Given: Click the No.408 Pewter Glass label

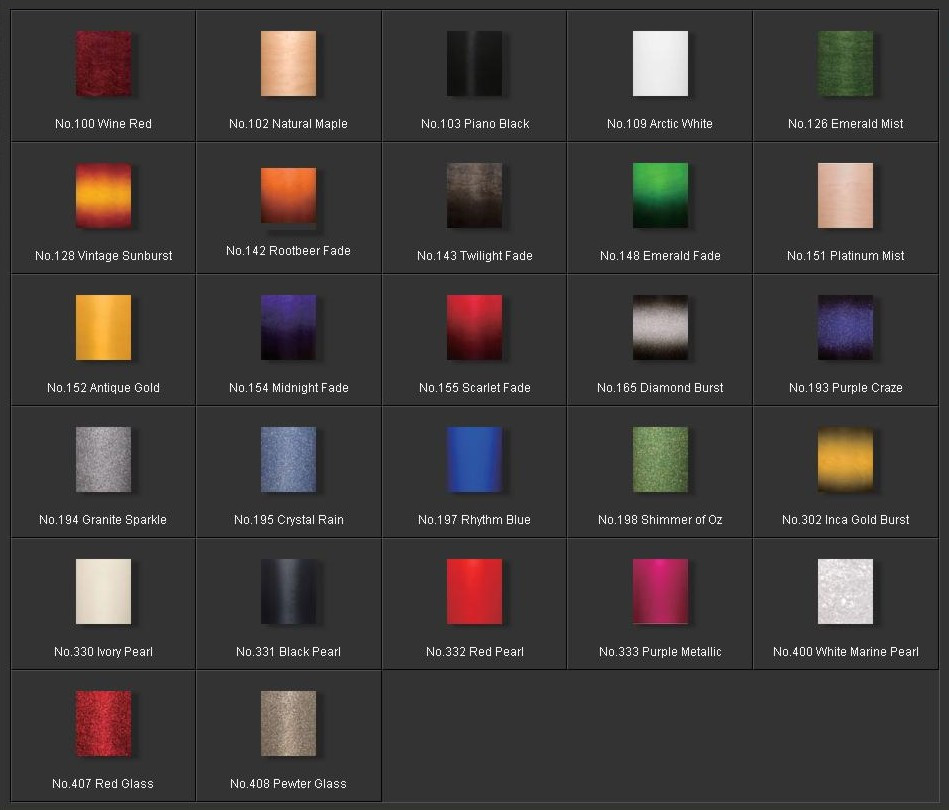Looking at the screenshot, I should (288, 784).
